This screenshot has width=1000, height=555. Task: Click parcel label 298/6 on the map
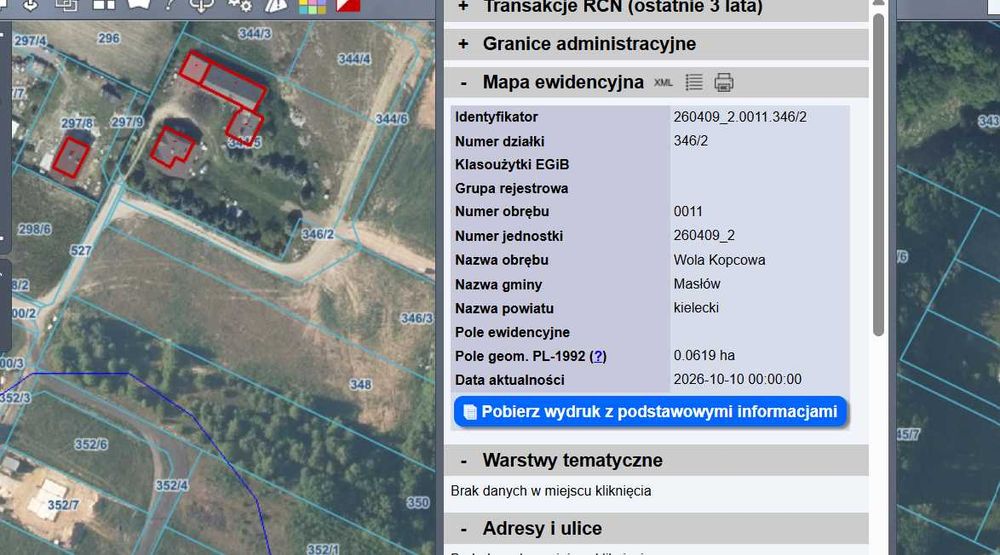(x=34, y=229)
